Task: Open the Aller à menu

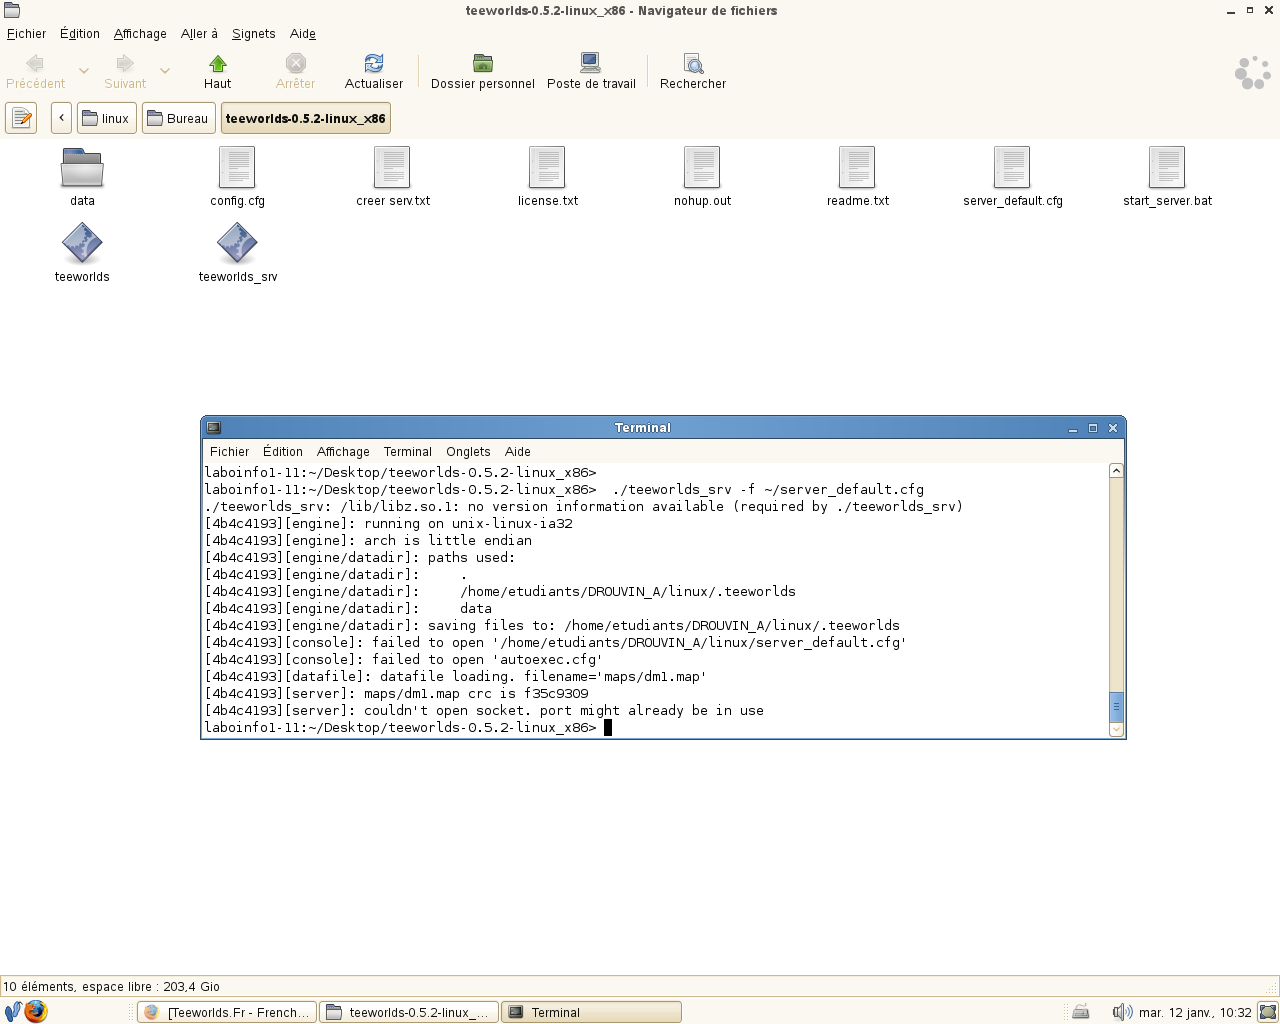Action: coord(199,33)
